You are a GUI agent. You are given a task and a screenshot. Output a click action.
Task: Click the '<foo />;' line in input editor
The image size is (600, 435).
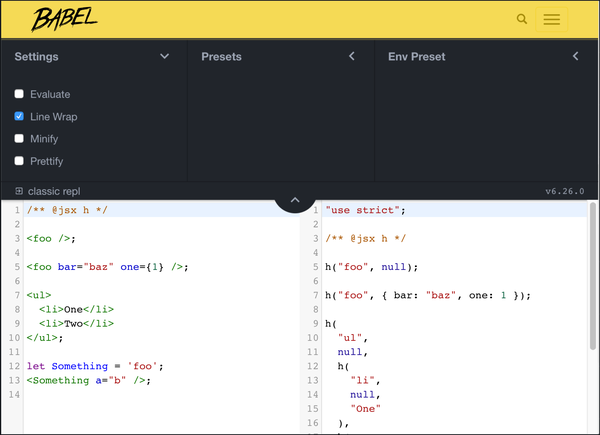click(51, 239)
